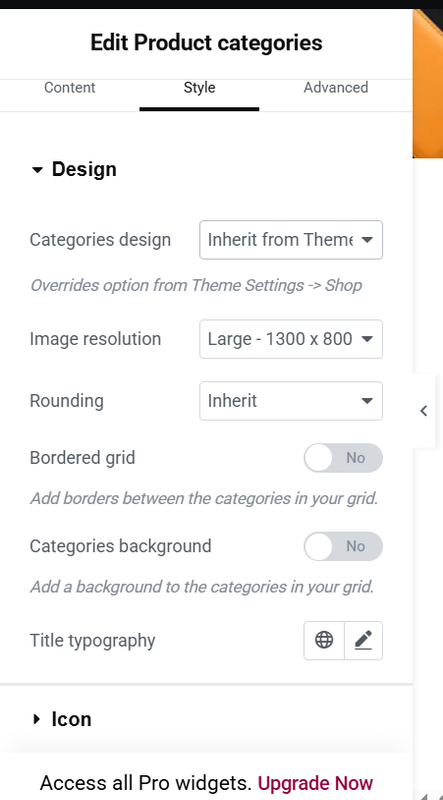Open global fonts for Title typography
Image resolution: width=443 pixels, height=800 pixels.
coord(324,640)
